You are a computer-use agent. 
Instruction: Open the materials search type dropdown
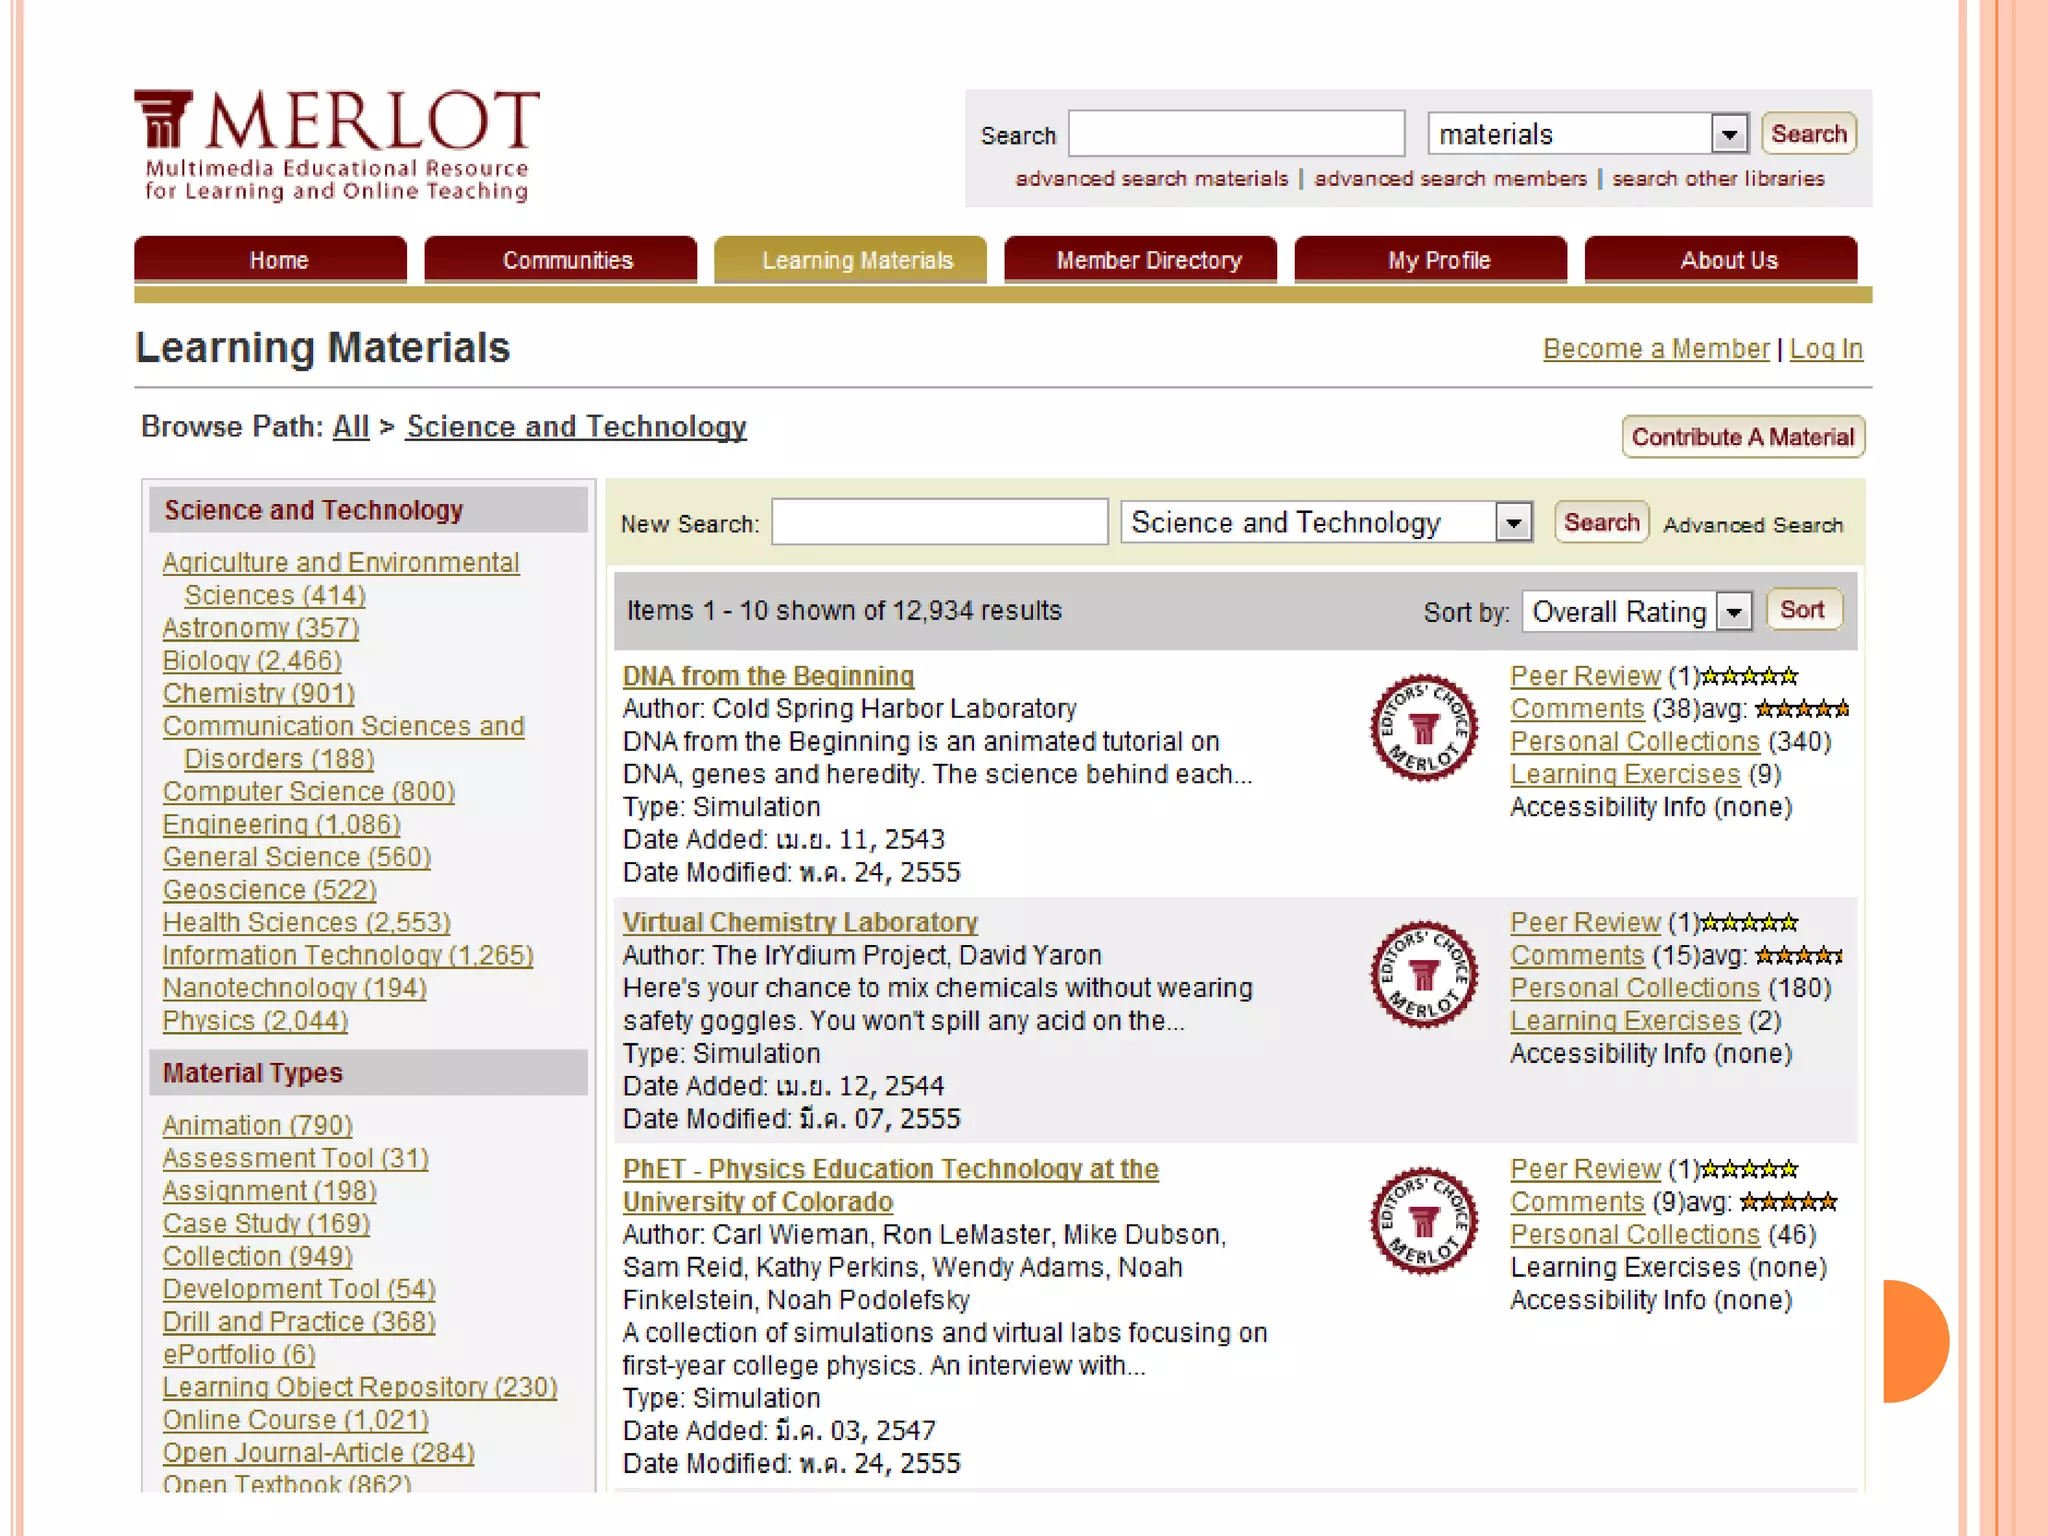(x=1729, y=134)
